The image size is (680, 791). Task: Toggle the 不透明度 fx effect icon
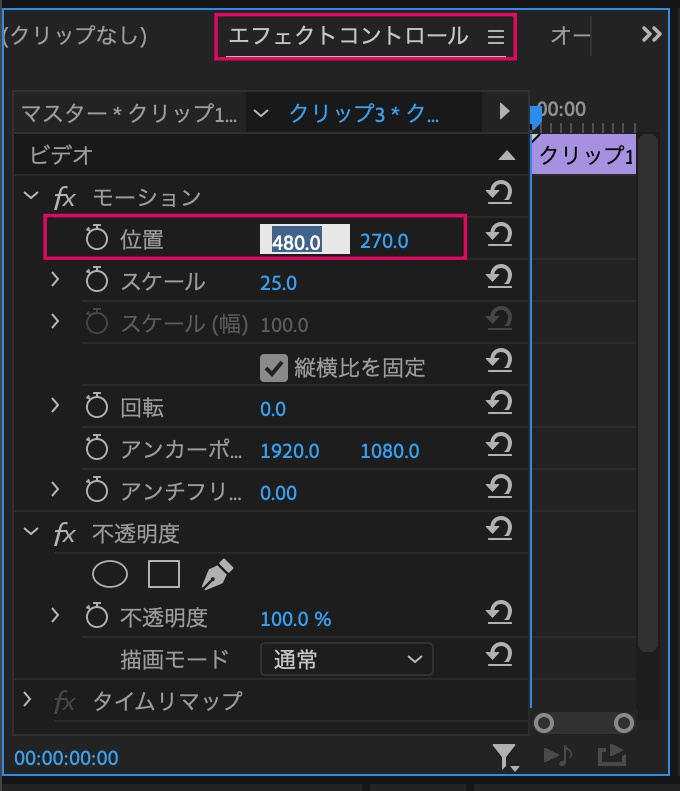(x=65, y=533)
